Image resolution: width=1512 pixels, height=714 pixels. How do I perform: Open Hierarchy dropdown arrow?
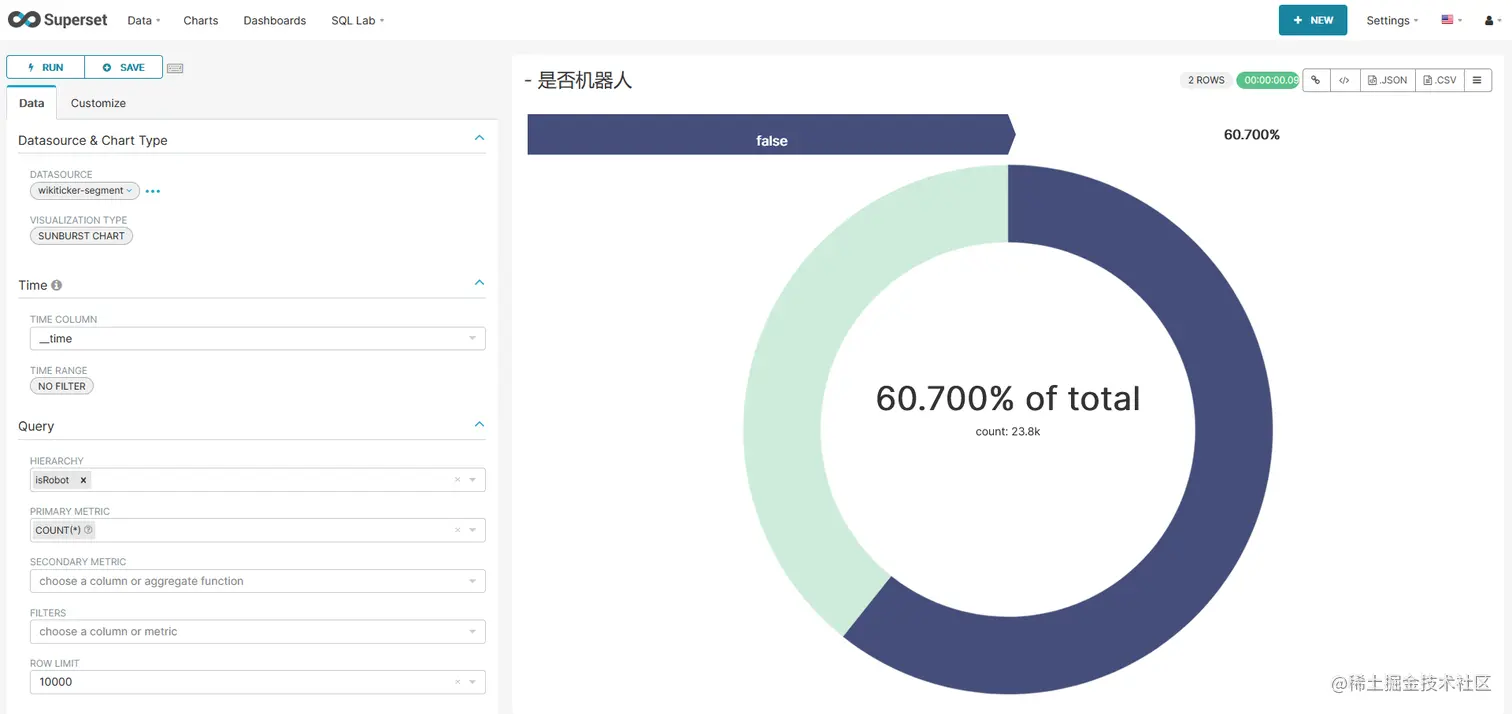tap(473, 480)
